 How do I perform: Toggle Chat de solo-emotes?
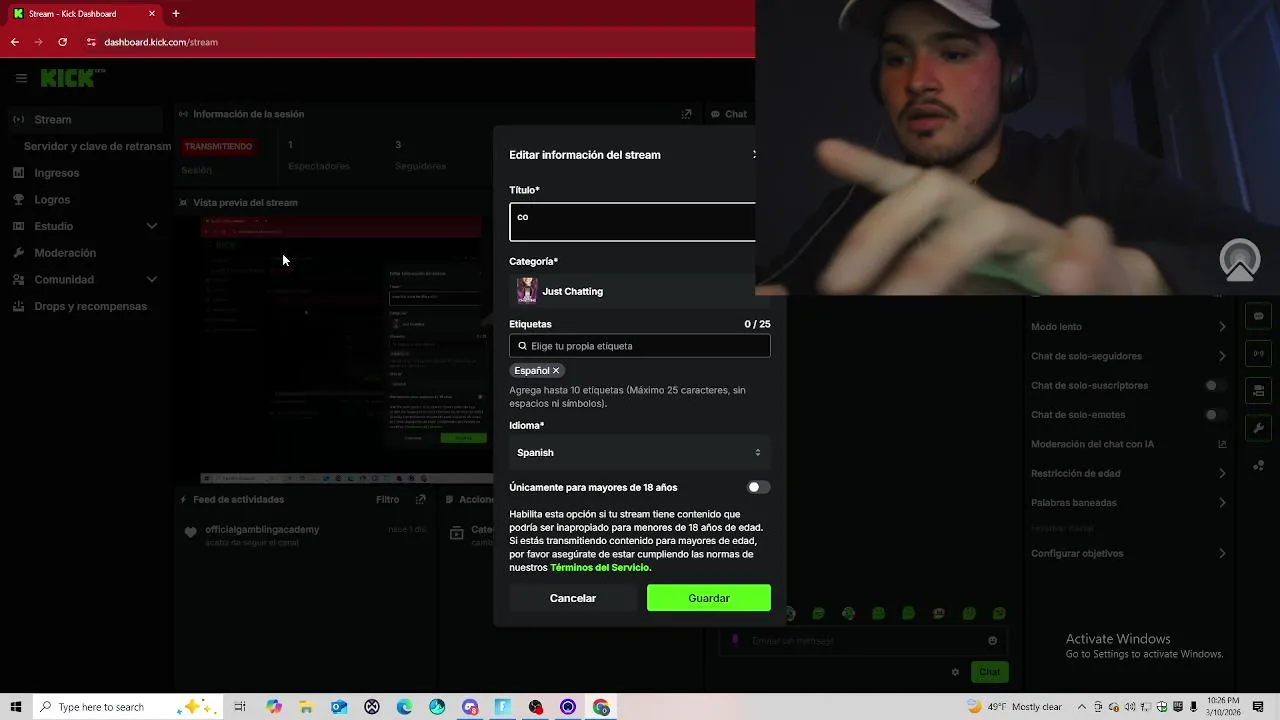(x=1215, y=415)
